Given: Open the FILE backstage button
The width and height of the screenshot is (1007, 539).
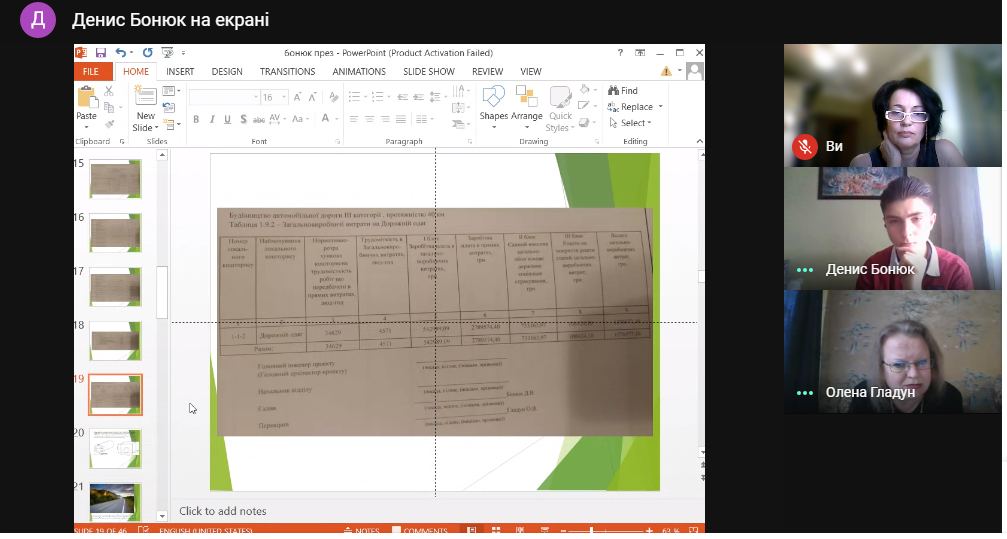Looking at the screenshot, I should 91,71.
